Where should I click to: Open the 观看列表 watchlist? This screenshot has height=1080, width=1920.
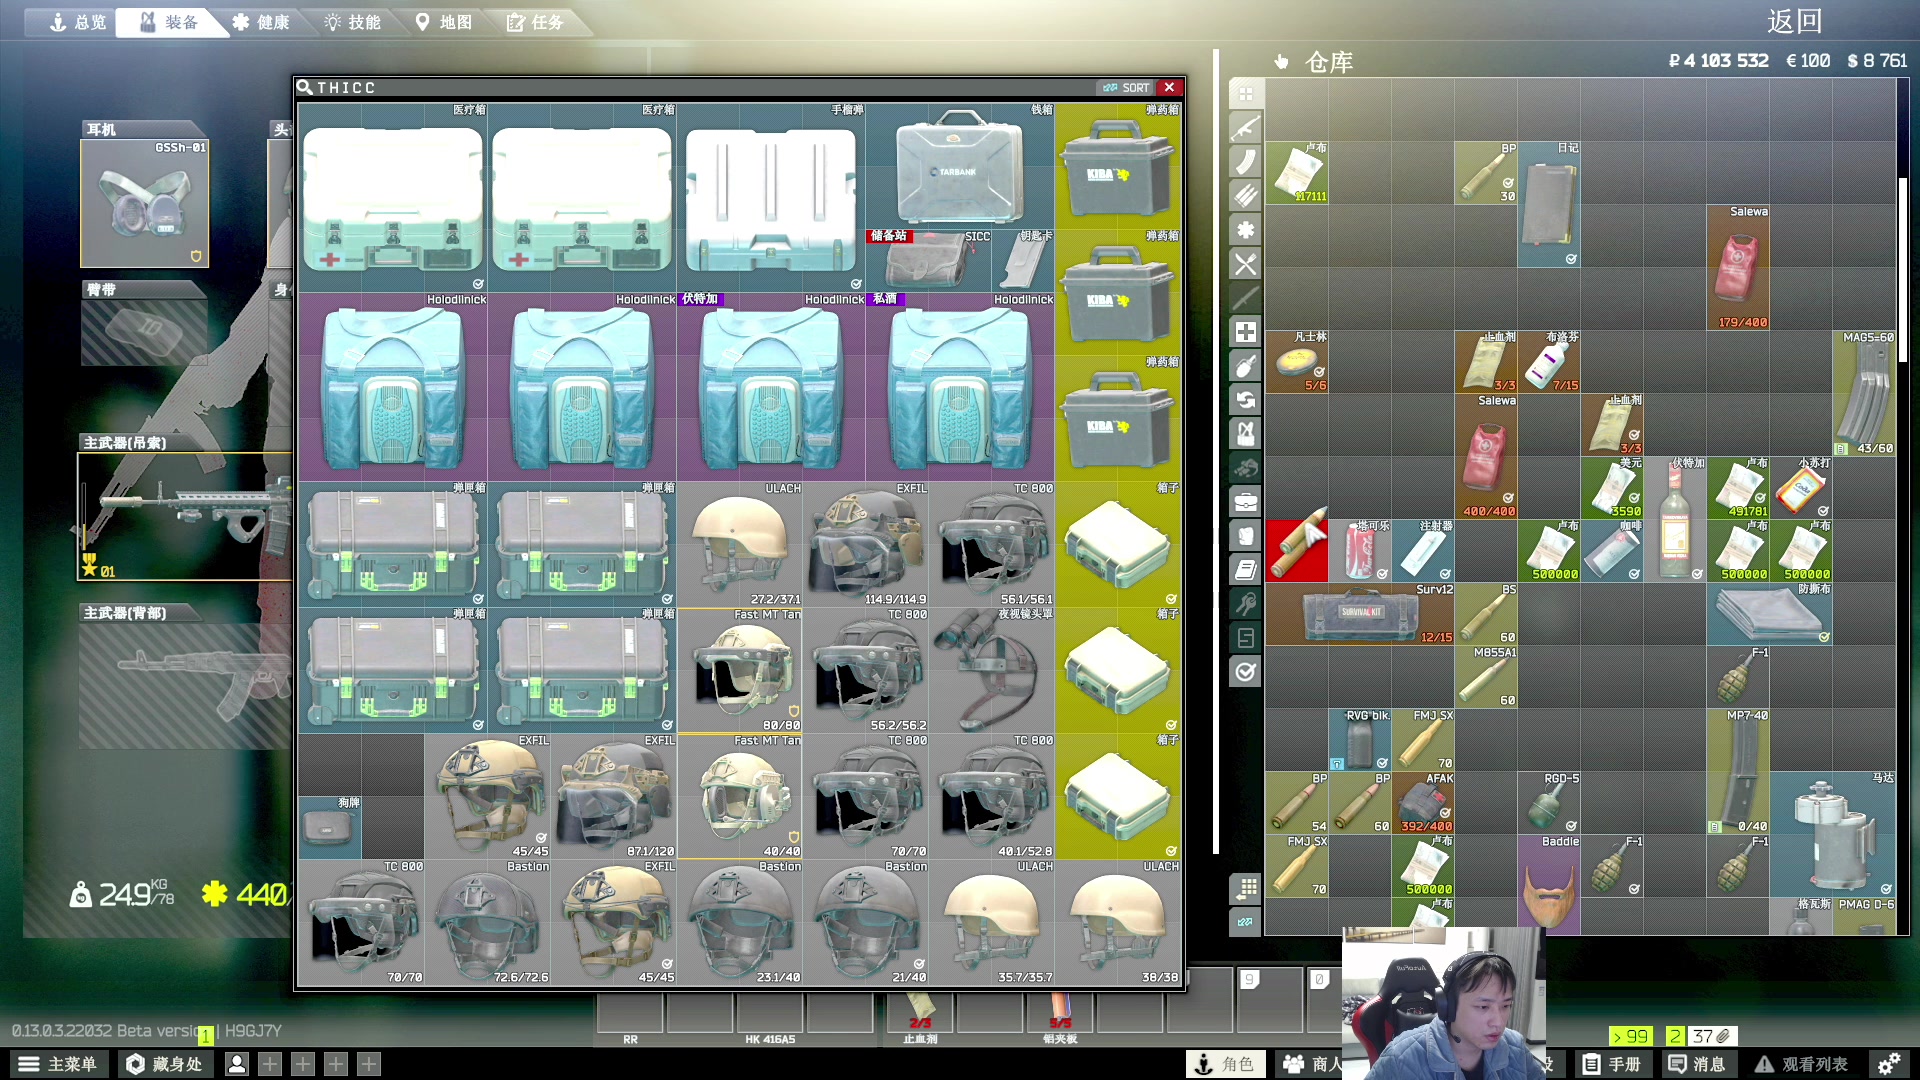click(1803, 1064)
